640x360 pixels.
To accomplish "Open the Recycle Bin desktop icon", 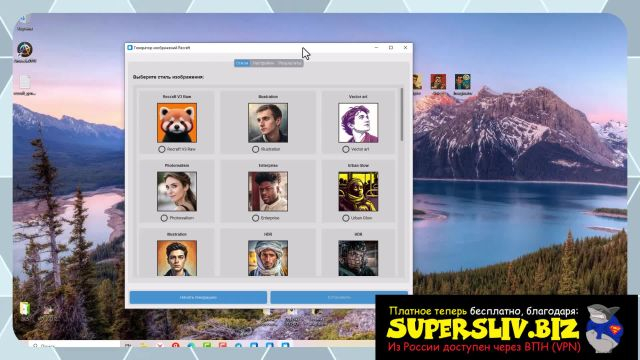I will pos(24,23).
